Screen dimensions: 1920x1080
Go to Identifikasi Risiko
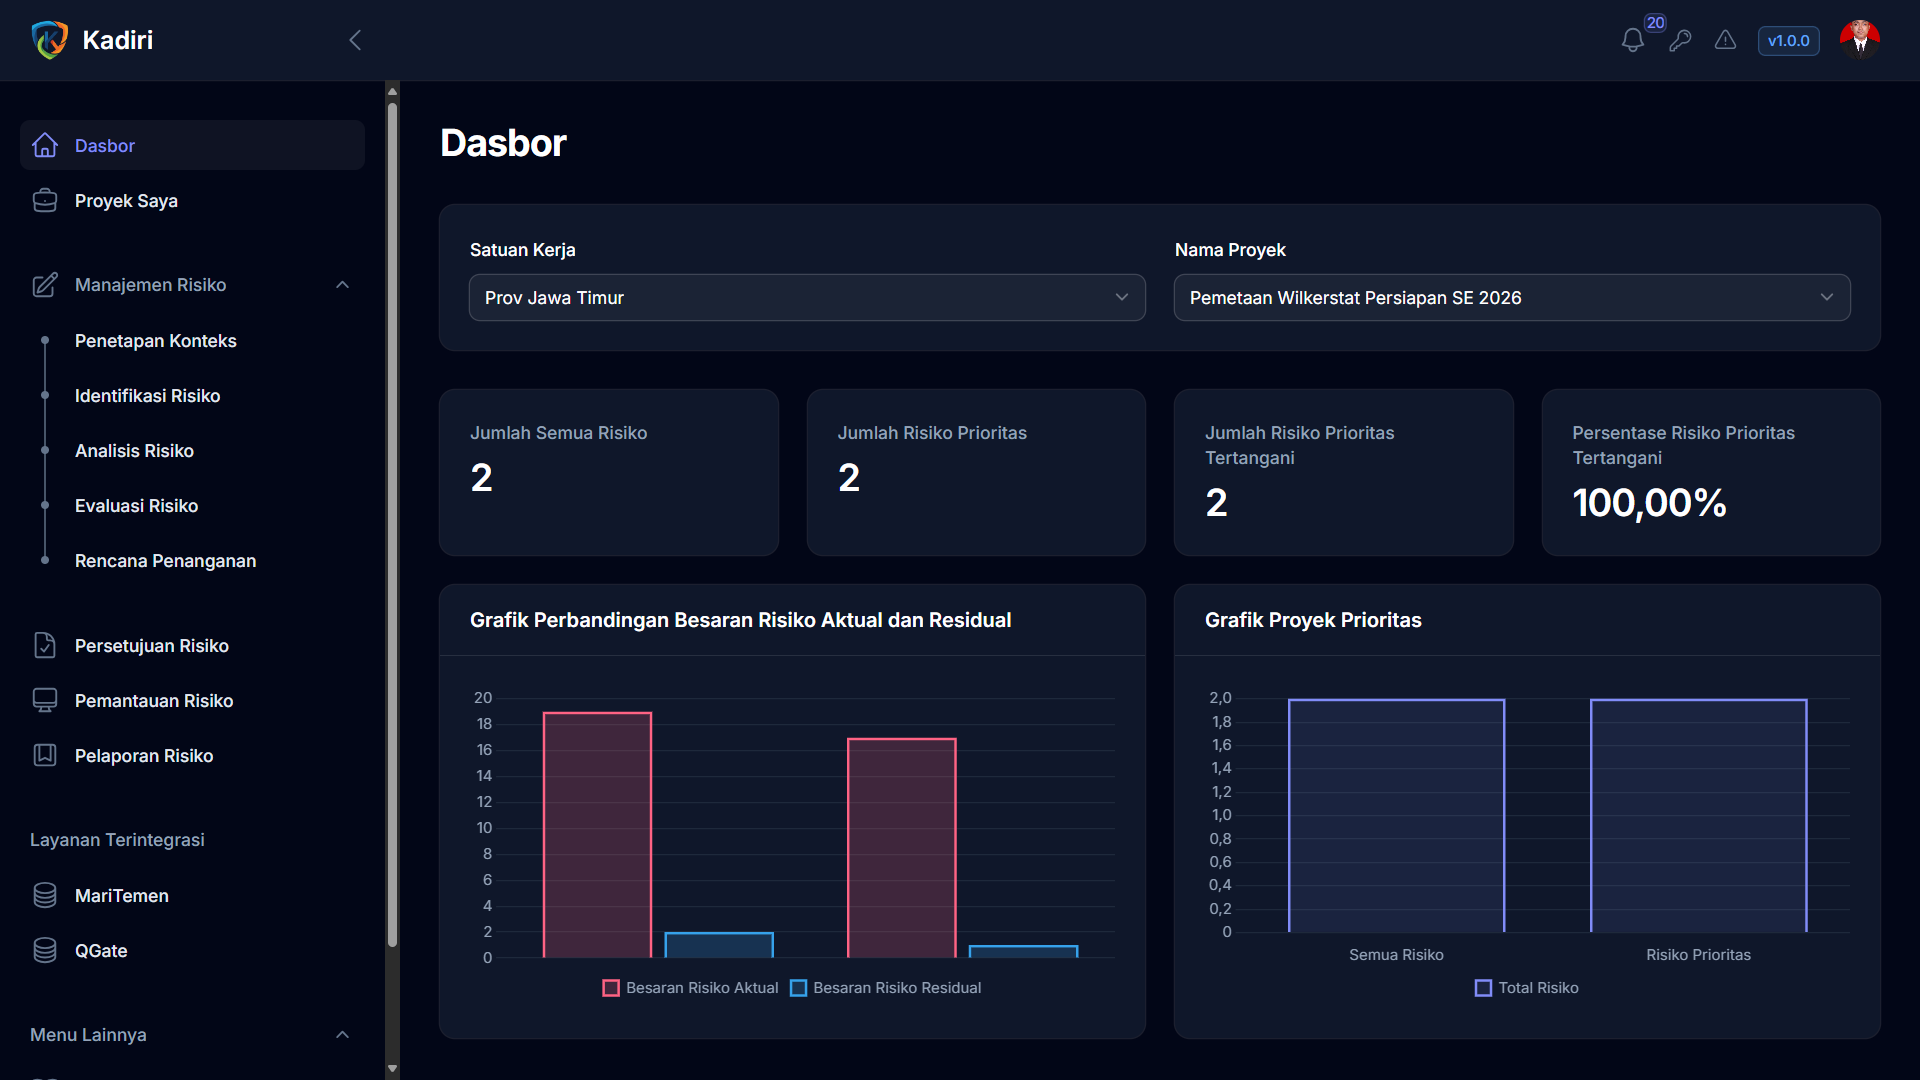[x=147, y=396]
